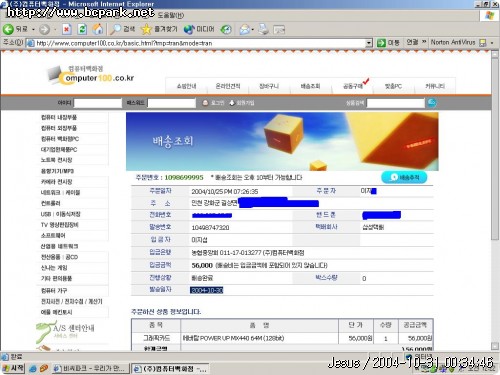Open the 쇼핑안내 shopping guide tab
This screenshot has height=375, width=500.
click(186, 86)
